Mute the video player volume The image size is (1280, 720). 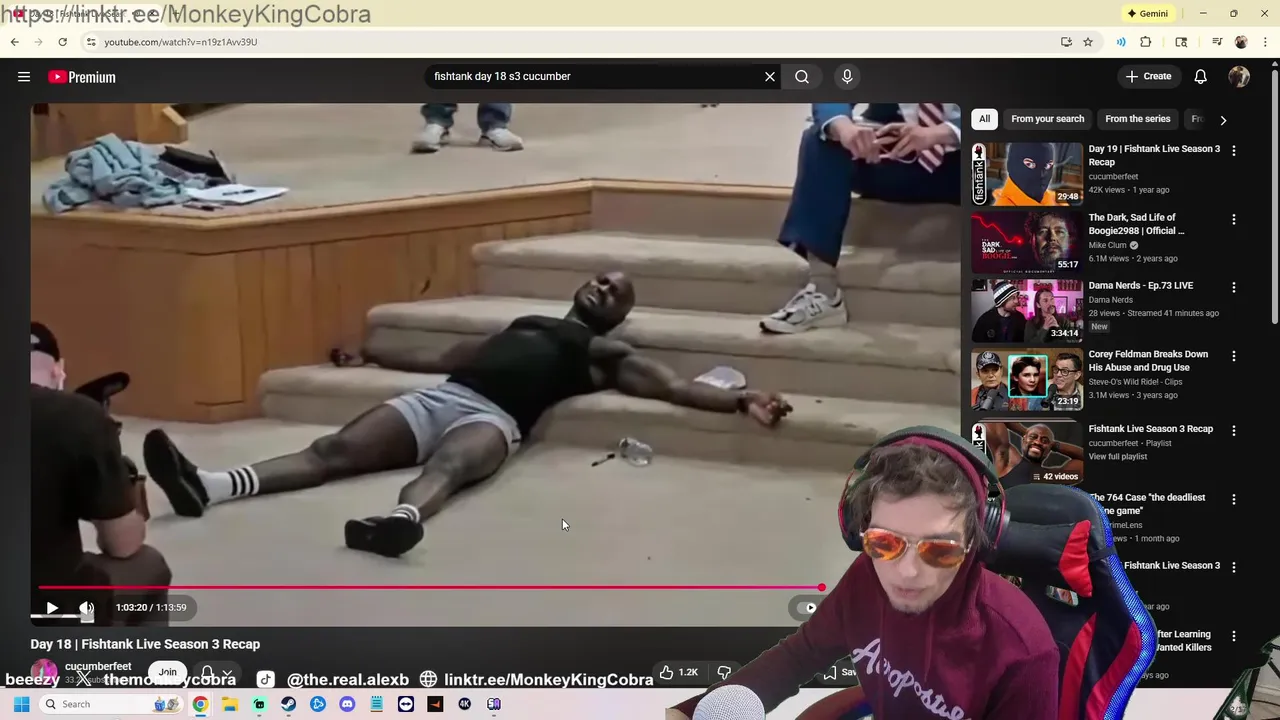(87, 607)
